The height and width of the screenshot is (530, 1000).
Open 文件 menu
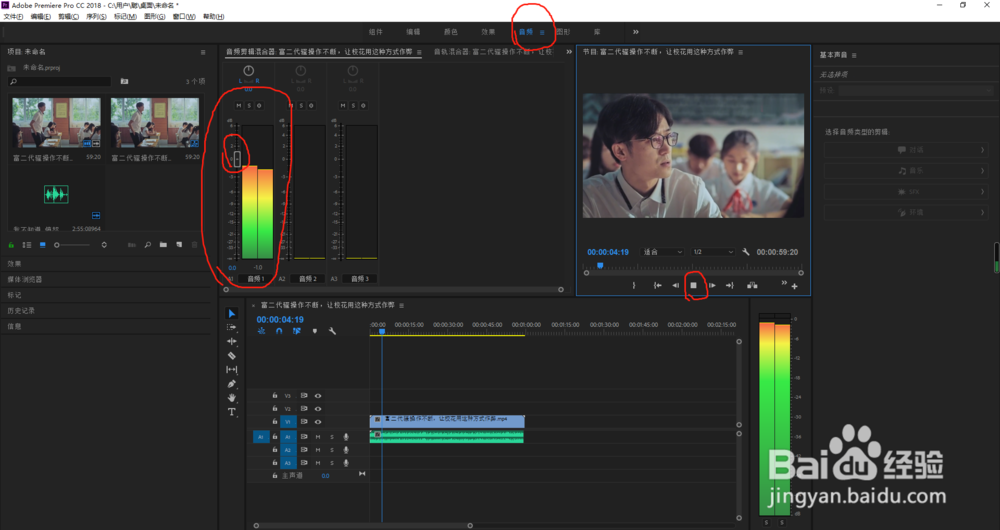pos(13,17)
